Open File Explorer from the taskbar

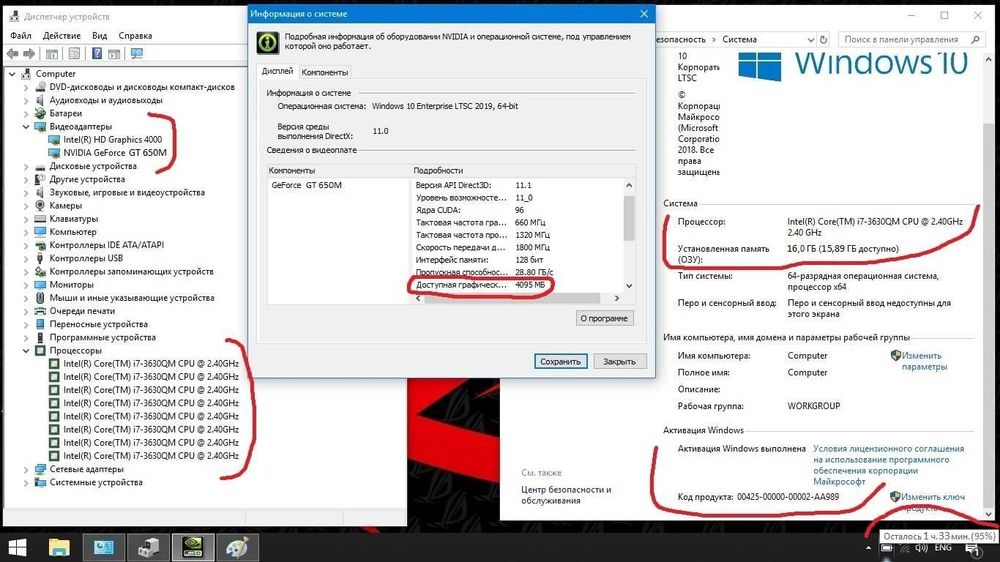59,547
